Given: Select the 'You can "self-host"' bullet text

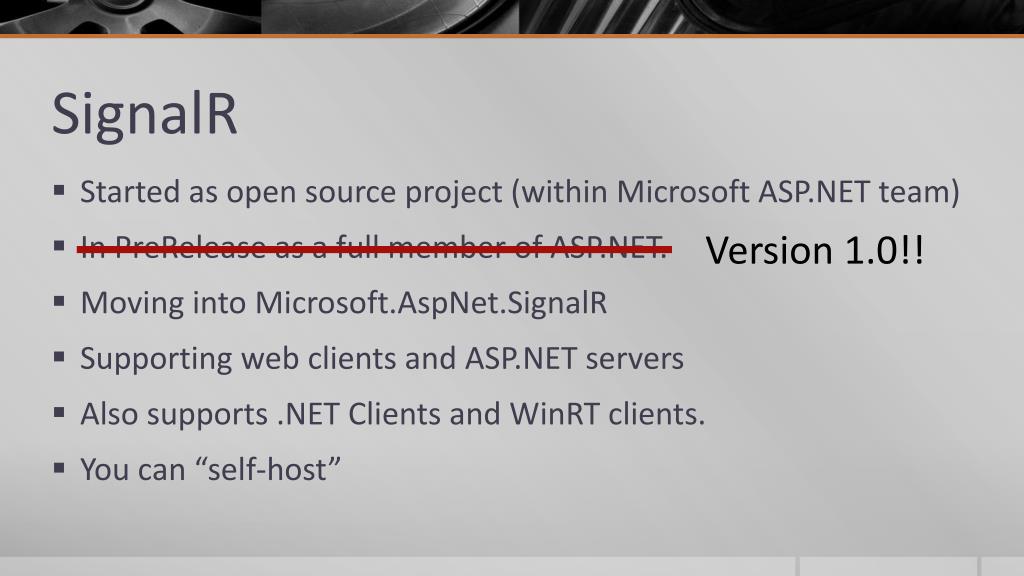Looking at the screenshot, I should tap(210, 469).
